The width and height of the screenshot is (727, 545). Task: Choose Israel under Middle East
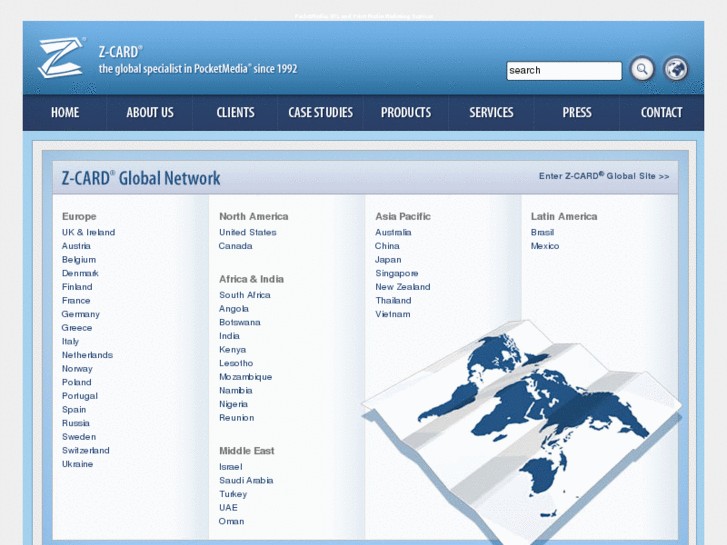pyautogui.click(x=230, y=467)
